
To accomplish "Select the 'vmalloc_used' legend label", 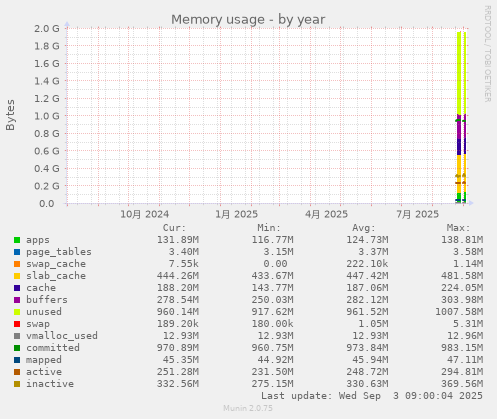I will (x=62, y=336).
